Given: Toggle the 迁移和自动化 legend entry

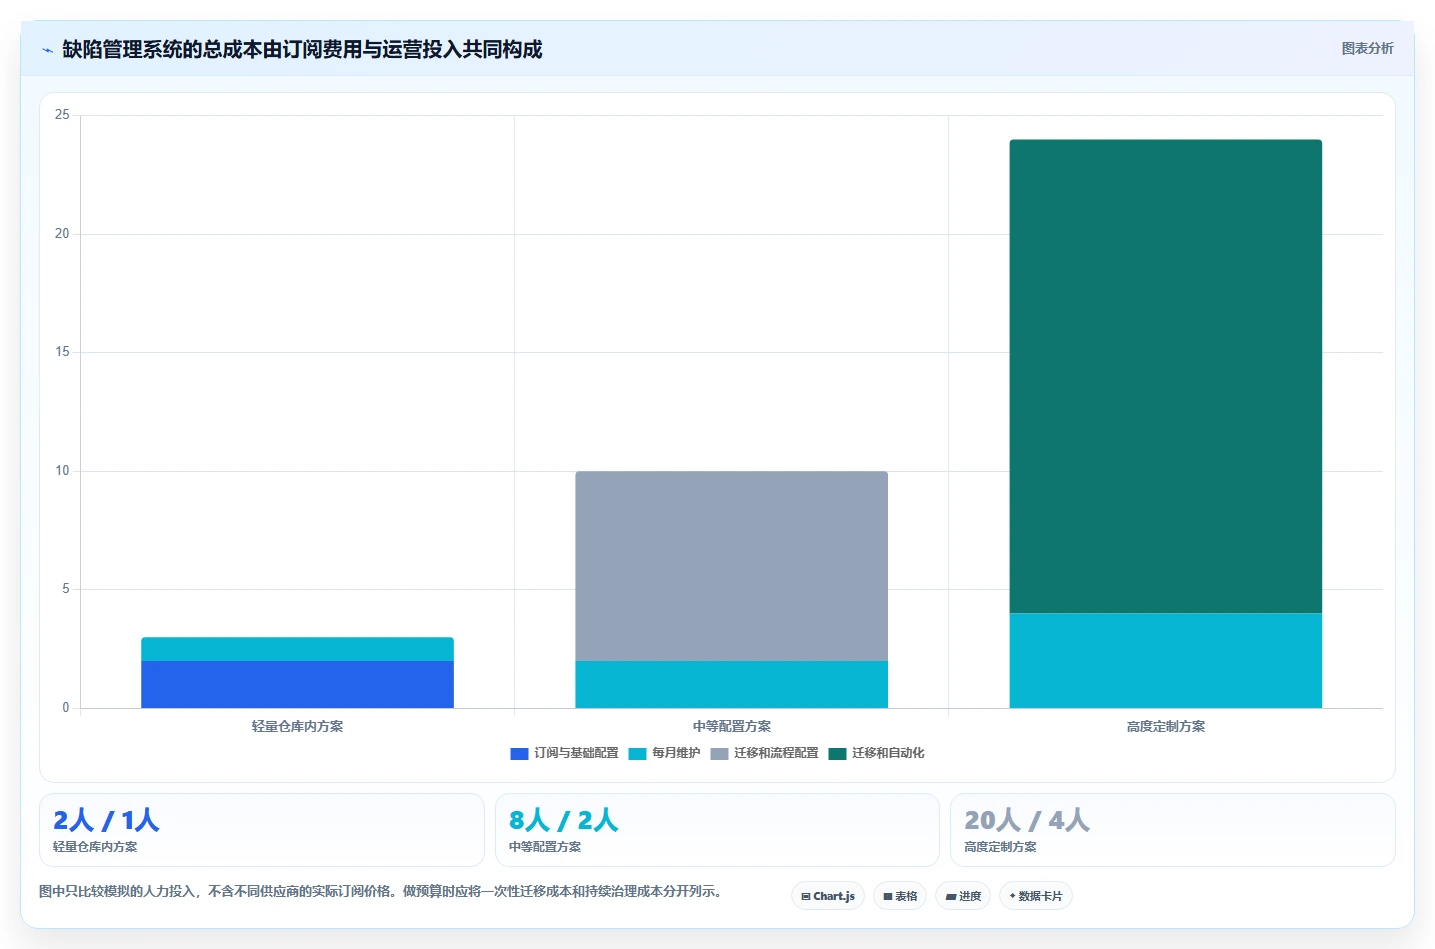Looking at the screenshot, I should [877, 754].
